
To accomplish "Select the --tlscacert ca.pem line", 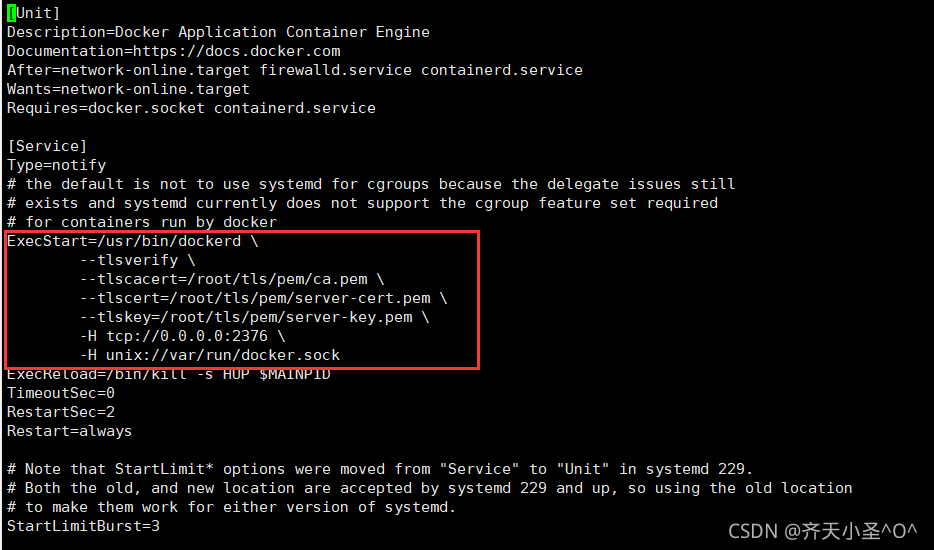I will click(232, 279).
